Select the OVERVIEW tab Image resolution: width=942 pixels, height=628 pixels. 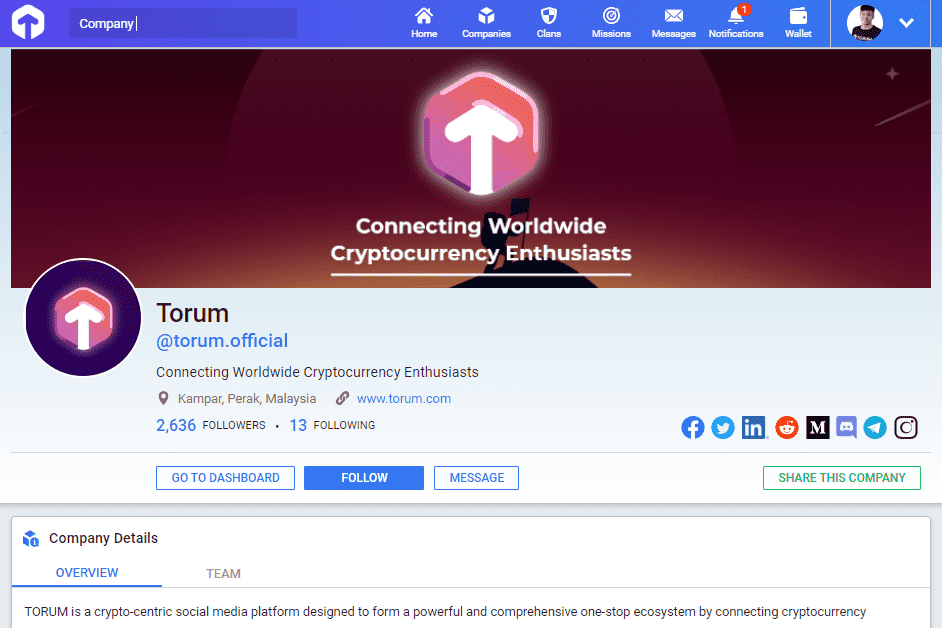pyautogui.click(x=87, y=573)
